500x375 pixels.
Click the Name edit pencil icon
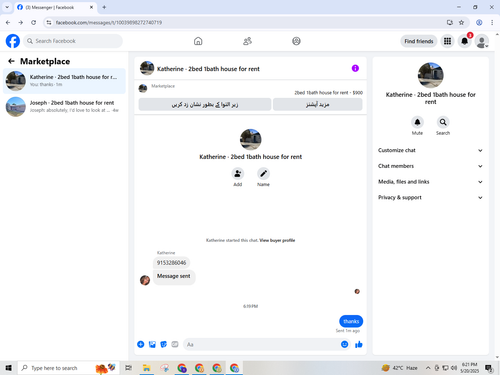click(263, 174)
